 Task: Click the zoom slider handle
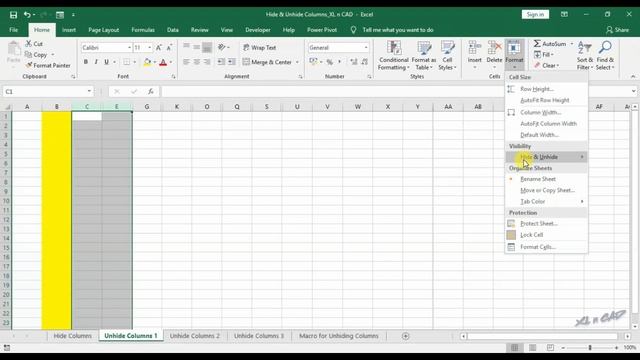pos(590,347)
